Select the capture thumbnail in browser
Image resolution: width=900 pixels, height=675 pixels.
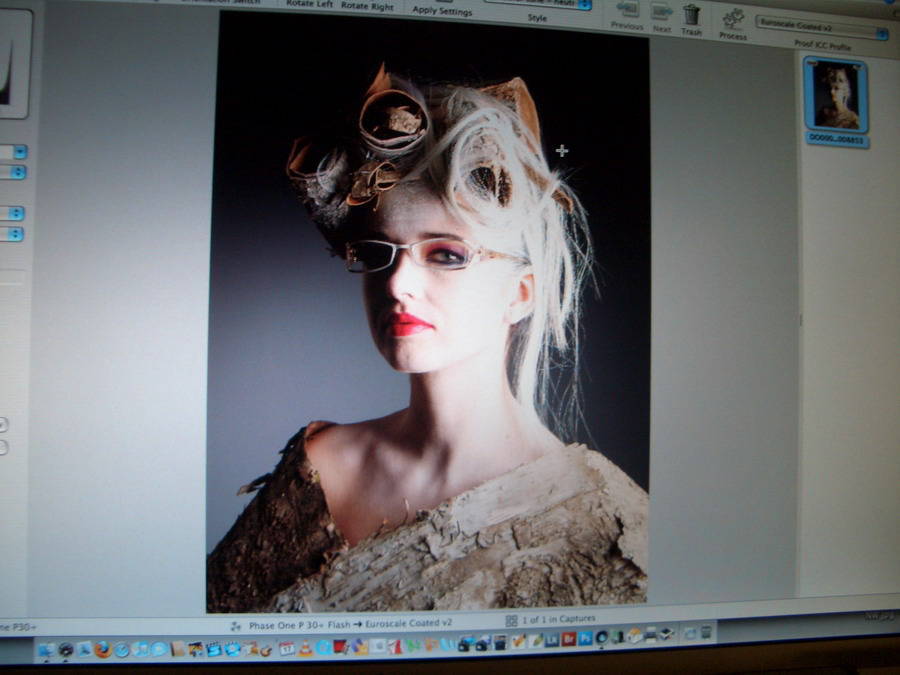[835, 96]
